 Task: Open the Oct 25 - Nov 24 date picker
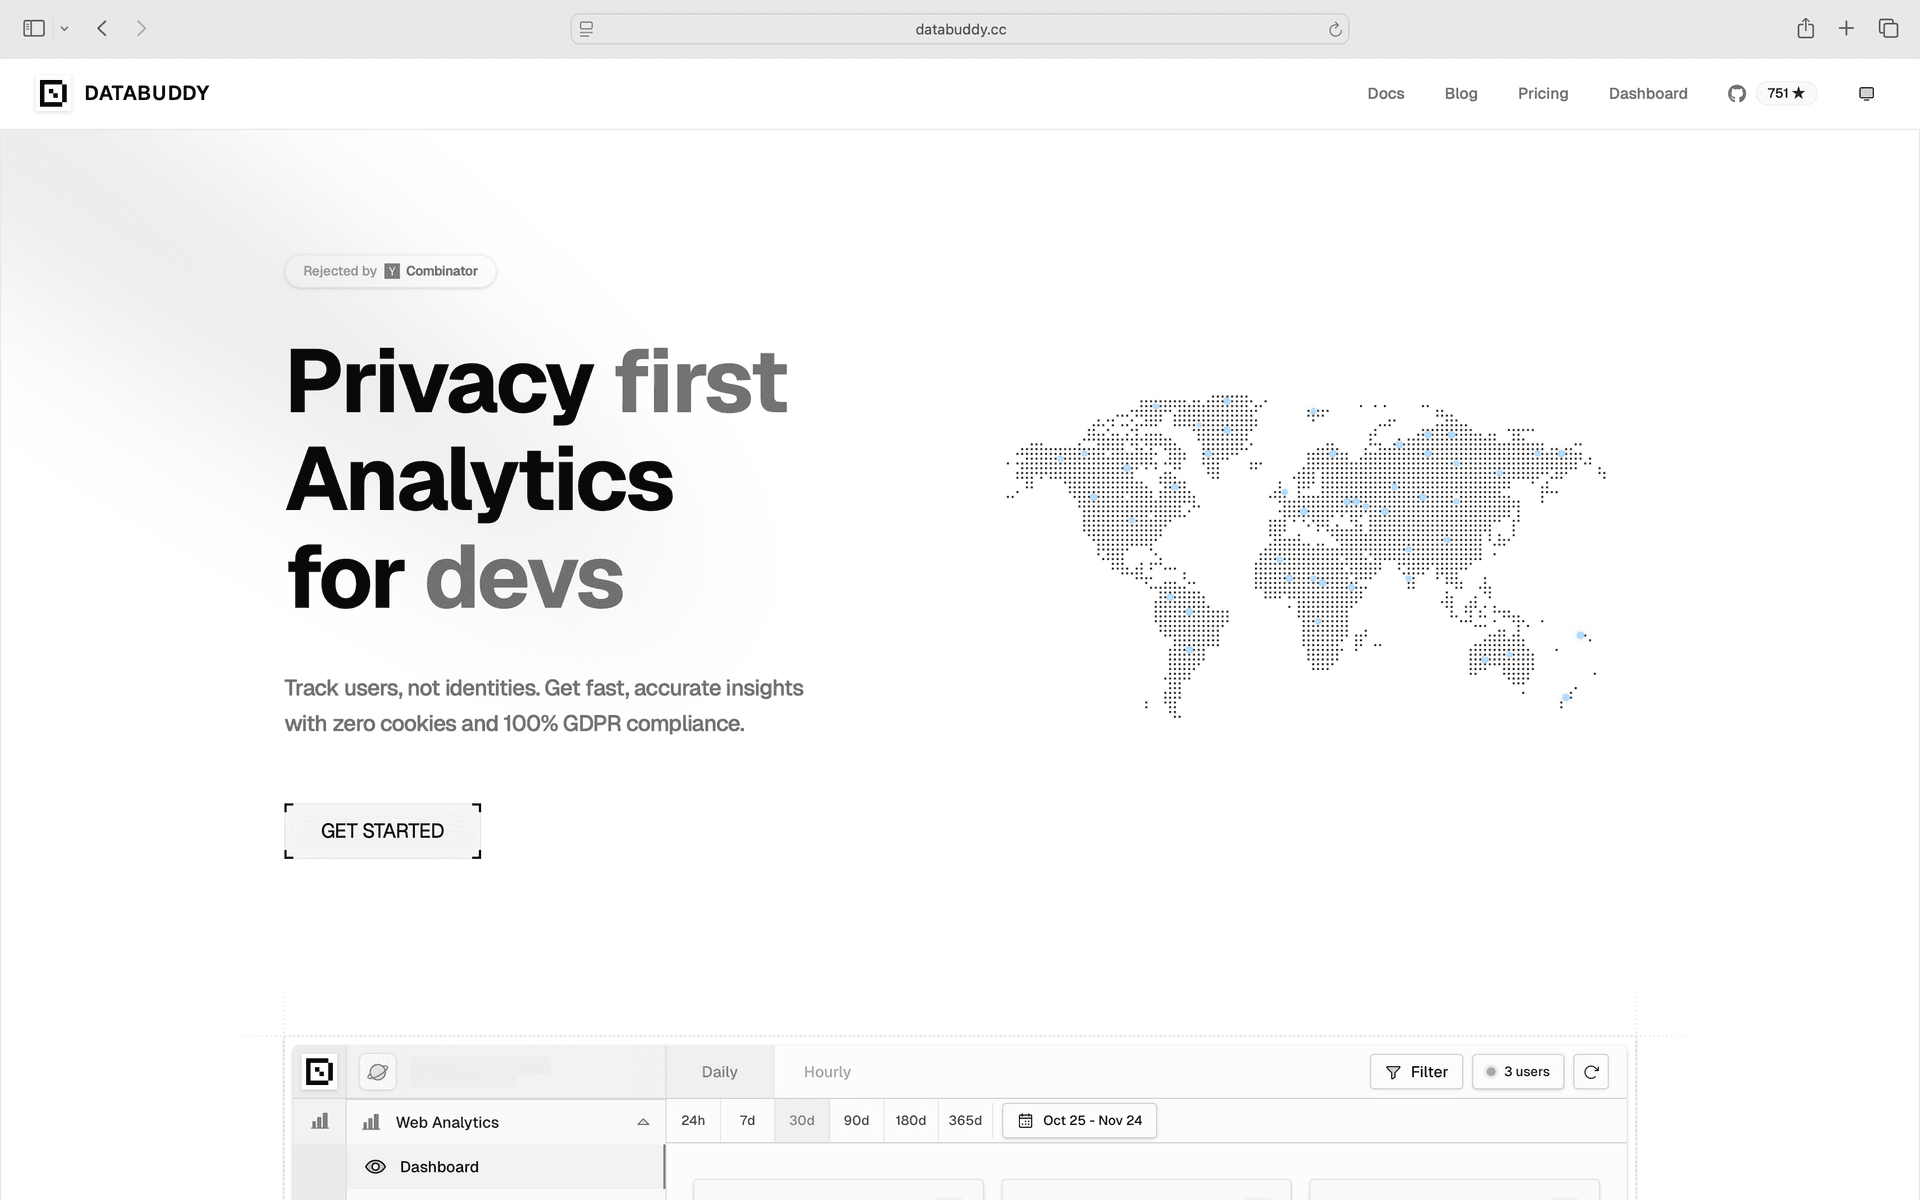click(x=1080, y=1120)
